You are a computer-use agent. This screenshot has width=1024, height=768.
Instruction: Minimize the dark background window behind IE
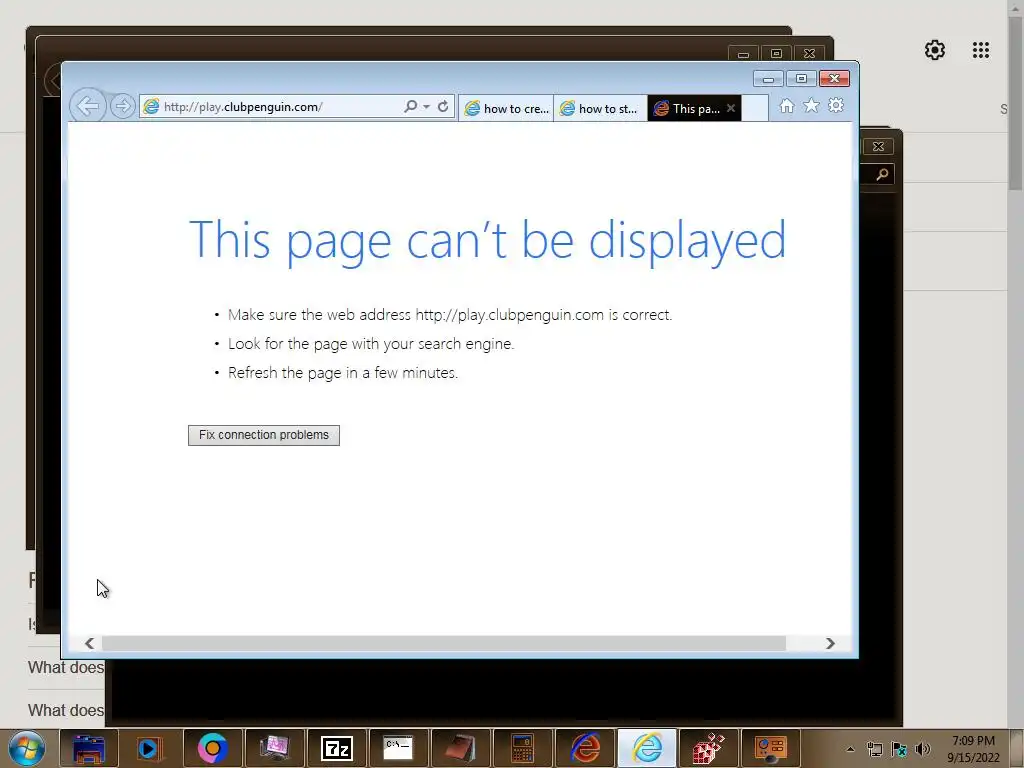[x=743, y=54]
